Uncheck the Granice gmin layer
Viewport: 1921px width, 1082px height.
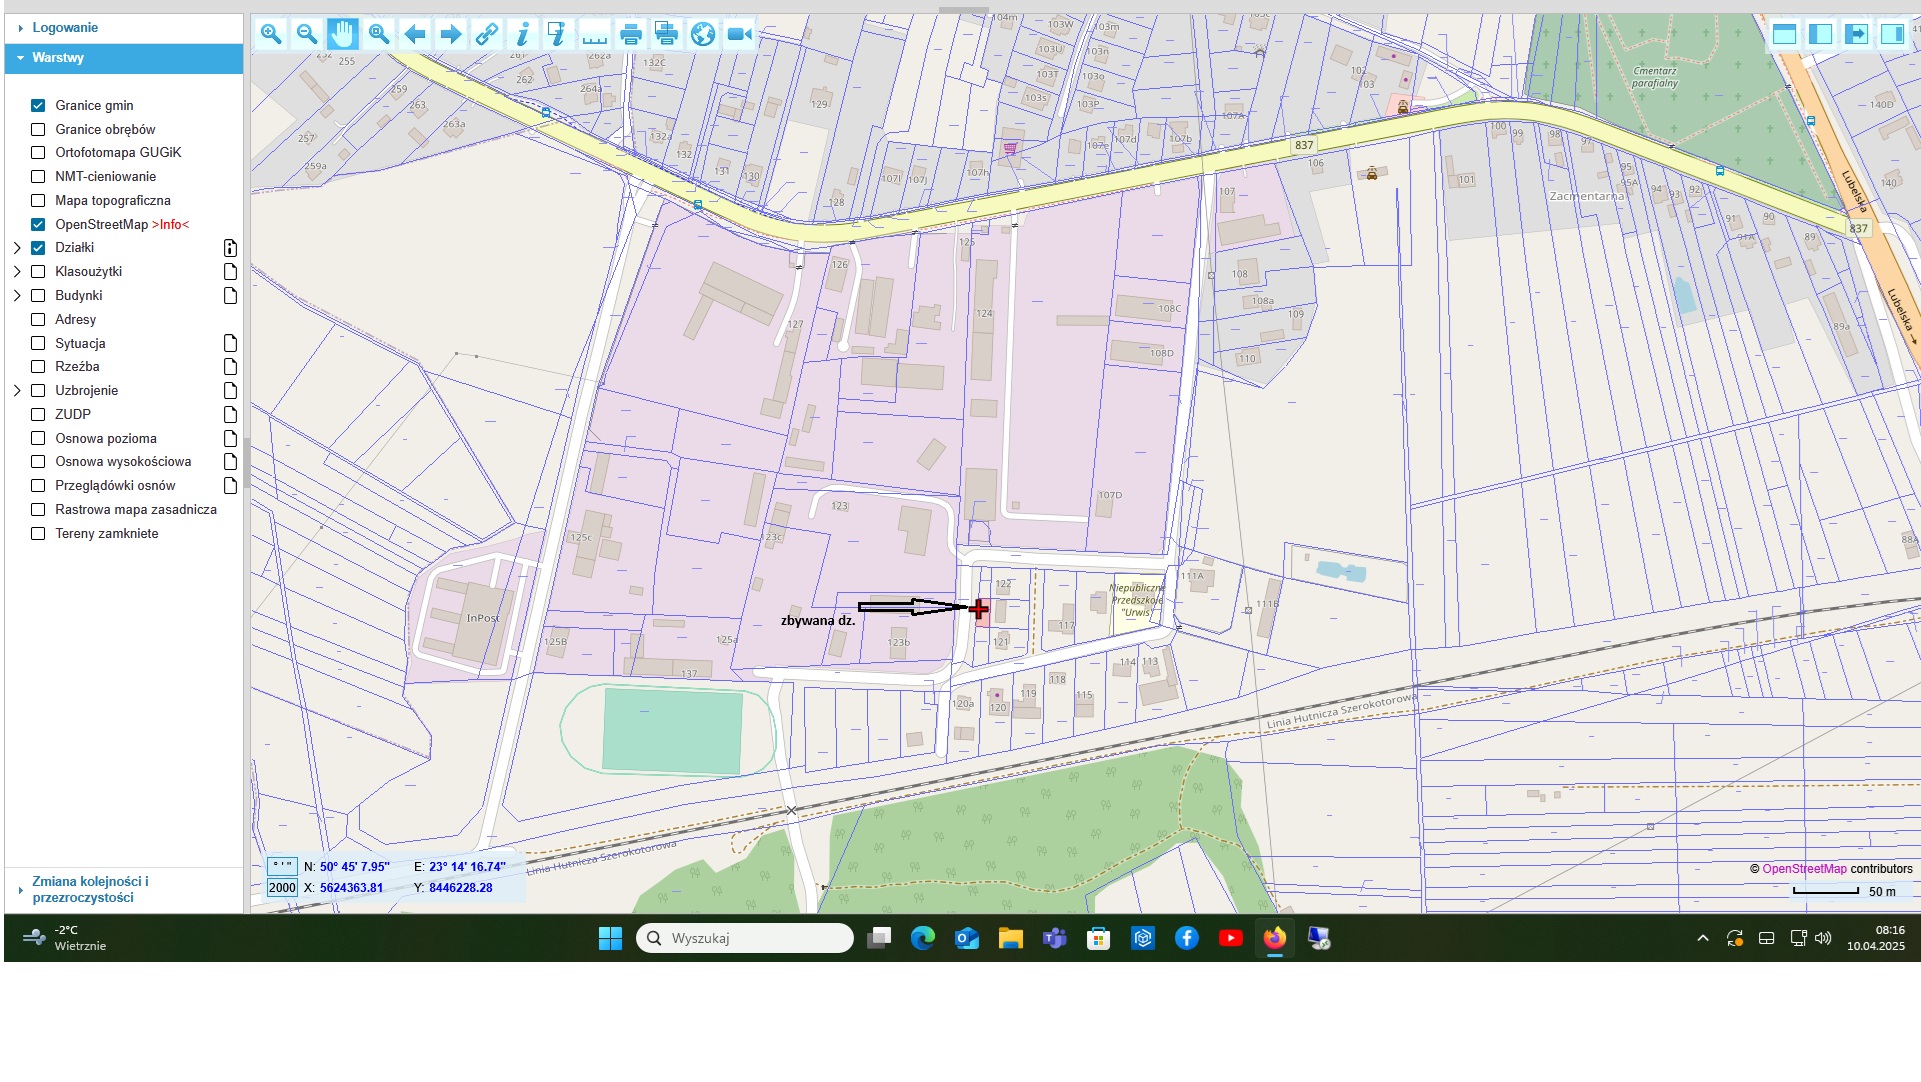point(38,105)
